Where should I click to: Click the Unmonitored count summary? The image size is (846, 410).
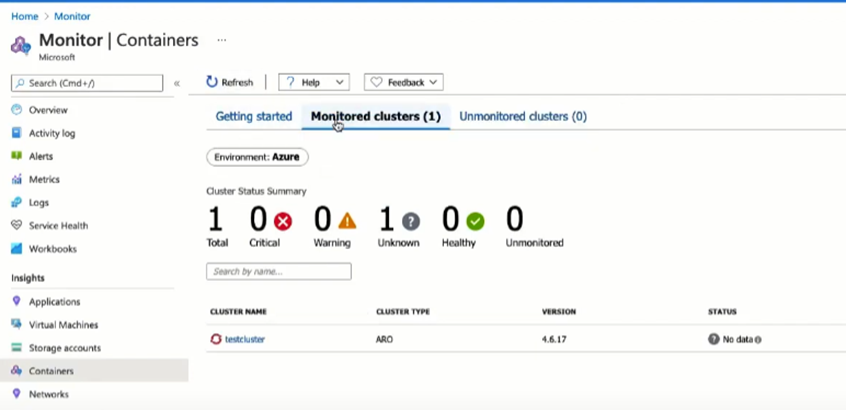tap(534, 227)
